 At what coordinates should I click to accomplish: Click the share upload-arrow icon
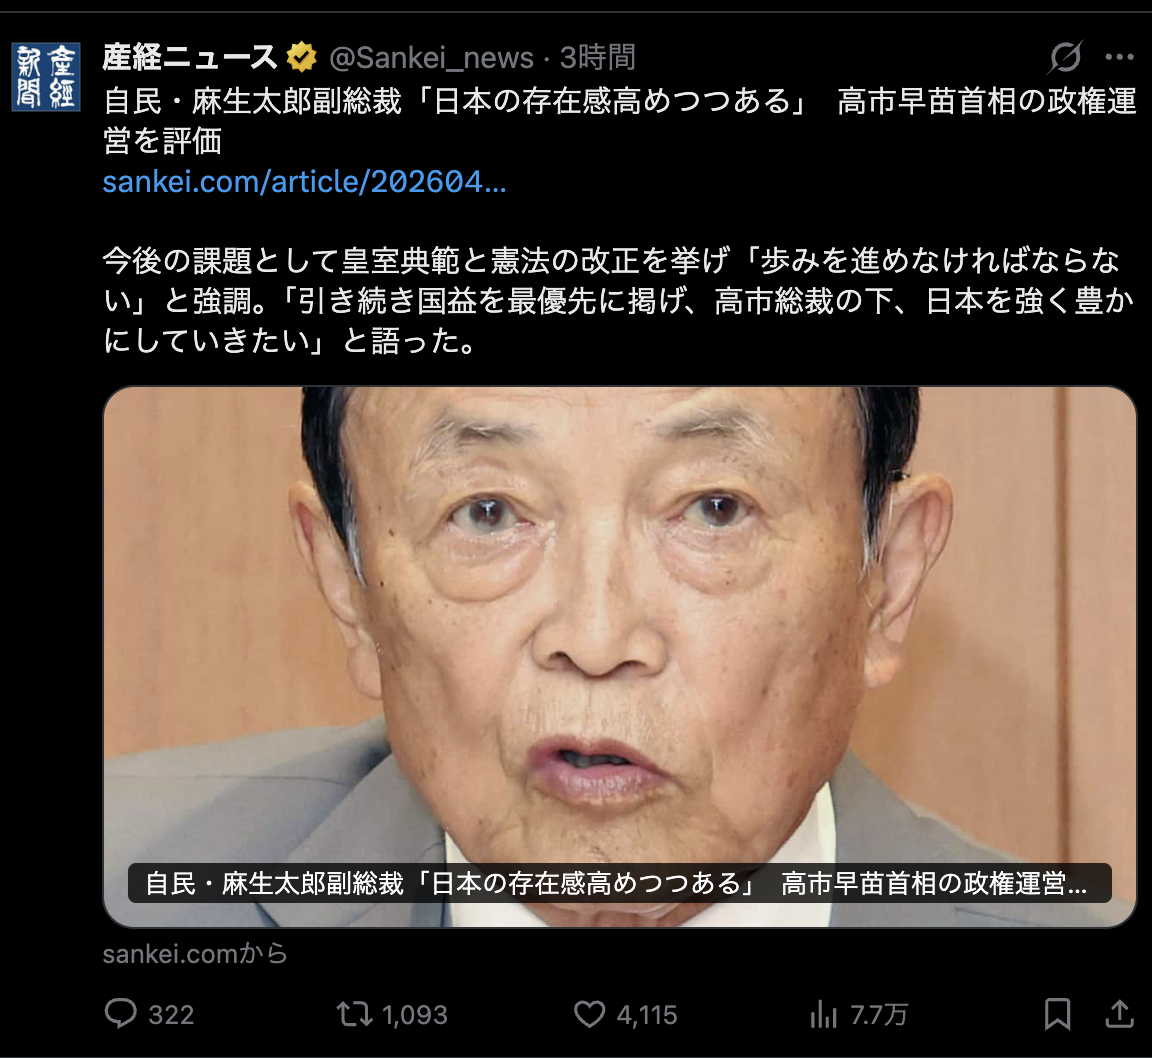point(1120,1014)
